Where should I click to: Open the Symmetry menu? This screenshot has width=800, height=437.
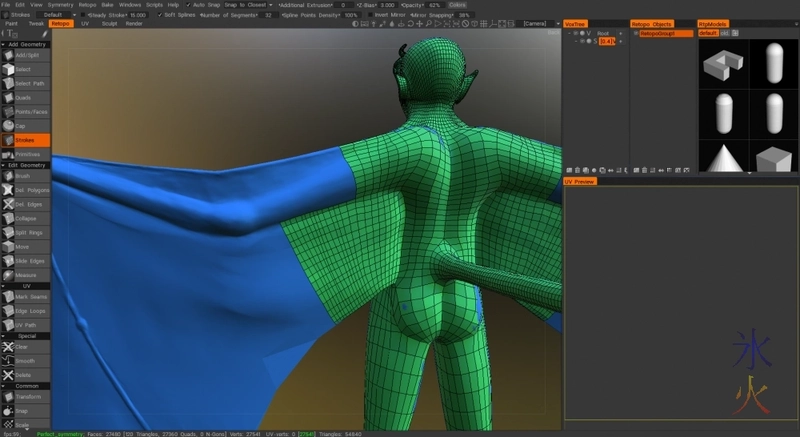coord(60,5)
